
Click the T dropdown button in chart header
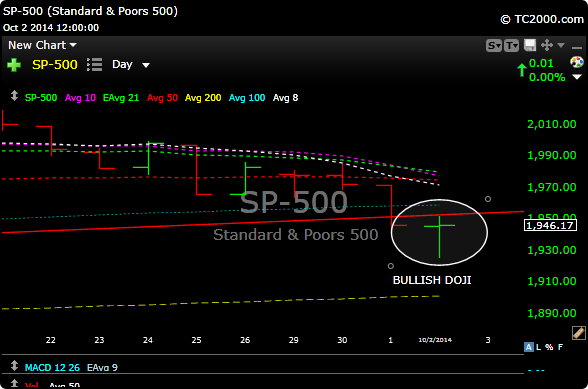[511, 46]
